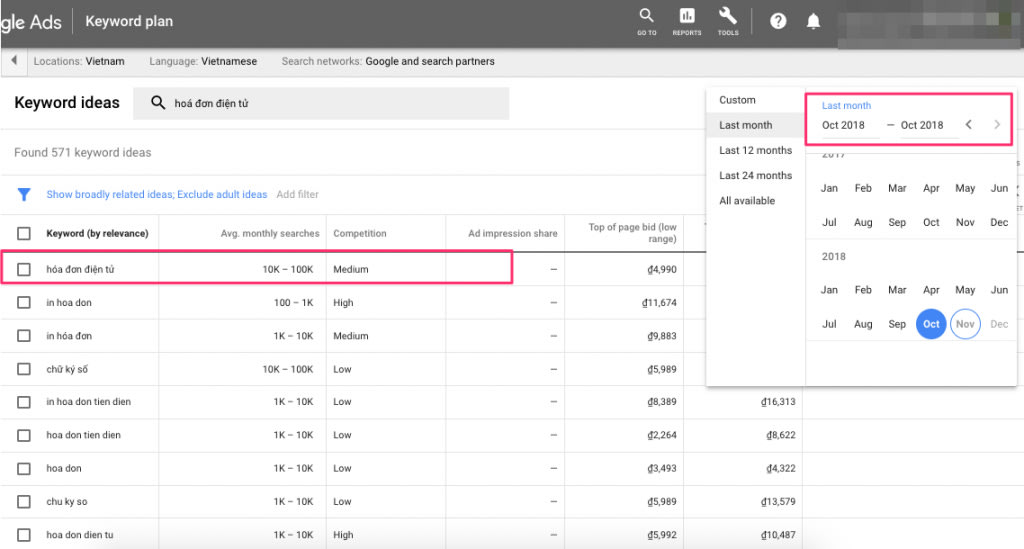Click the 'in hoa don tien dien' keyword
1024x549 pixels.
point(88,402)
